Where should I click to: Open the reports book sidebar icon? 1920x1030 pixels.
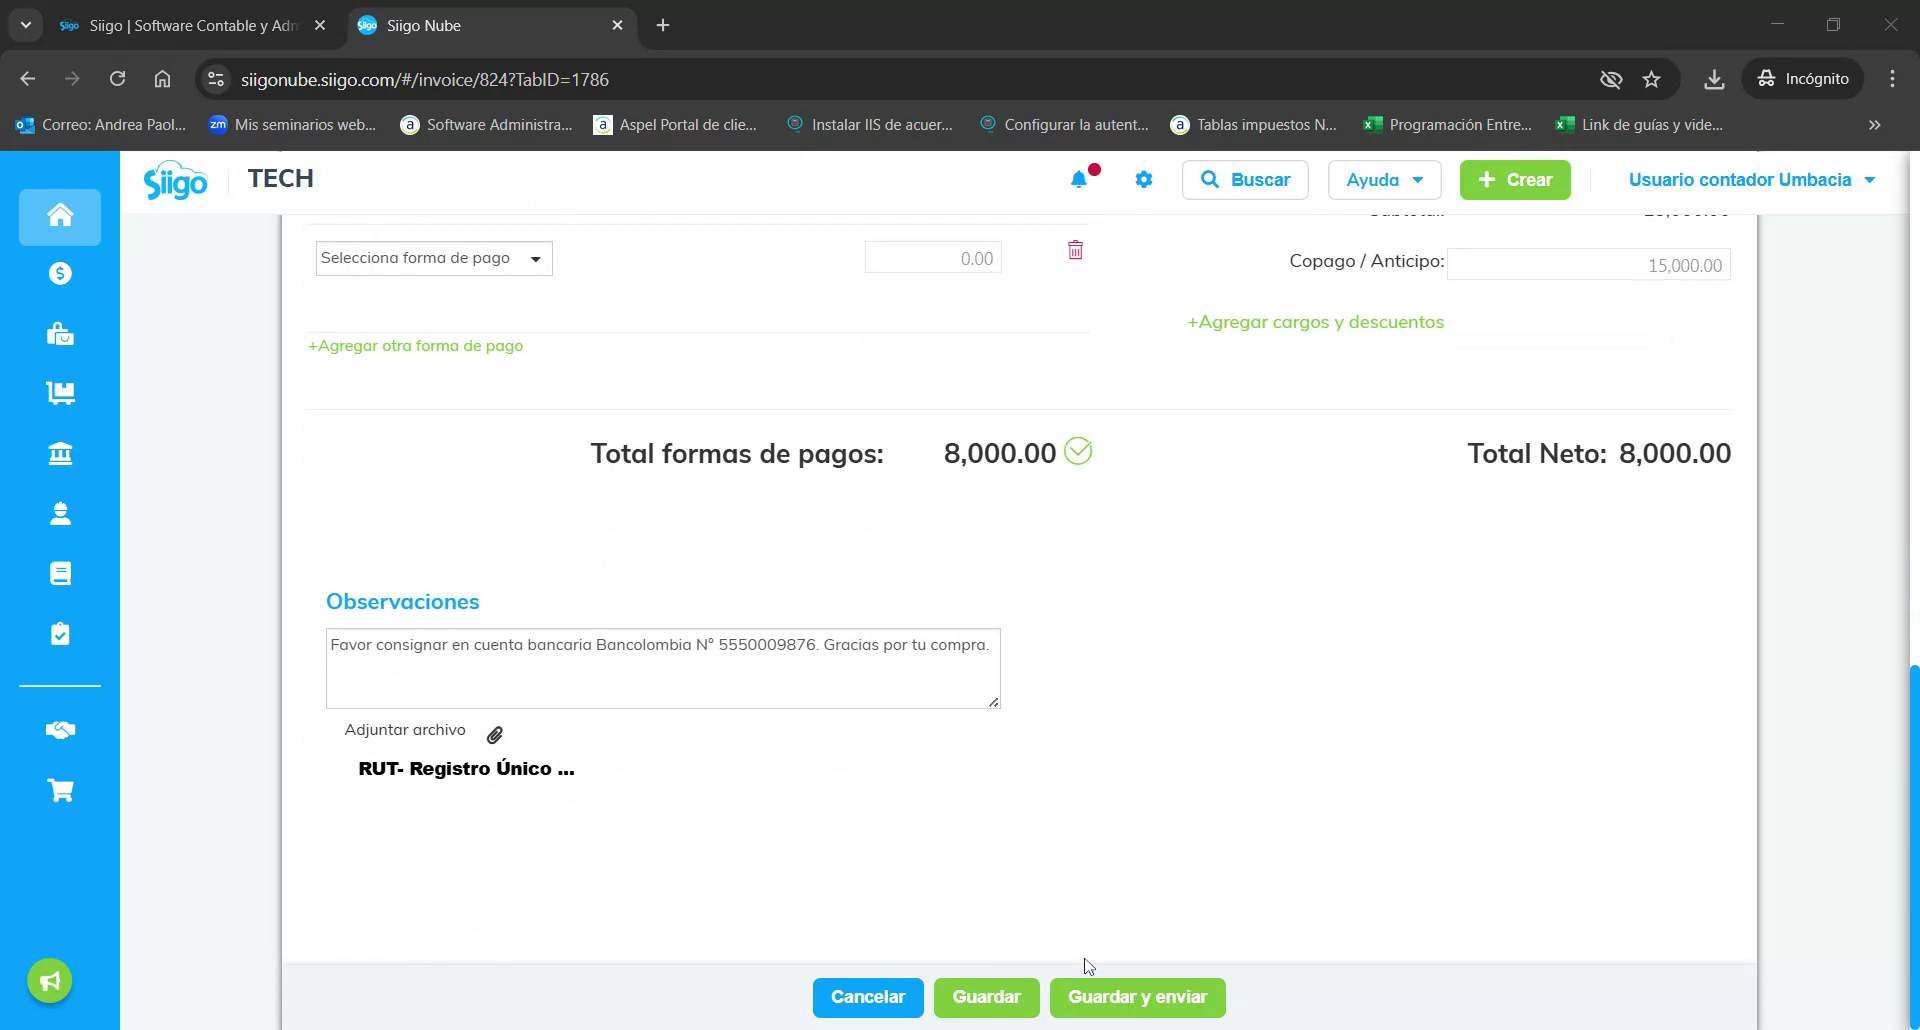(x=60, y=573)
